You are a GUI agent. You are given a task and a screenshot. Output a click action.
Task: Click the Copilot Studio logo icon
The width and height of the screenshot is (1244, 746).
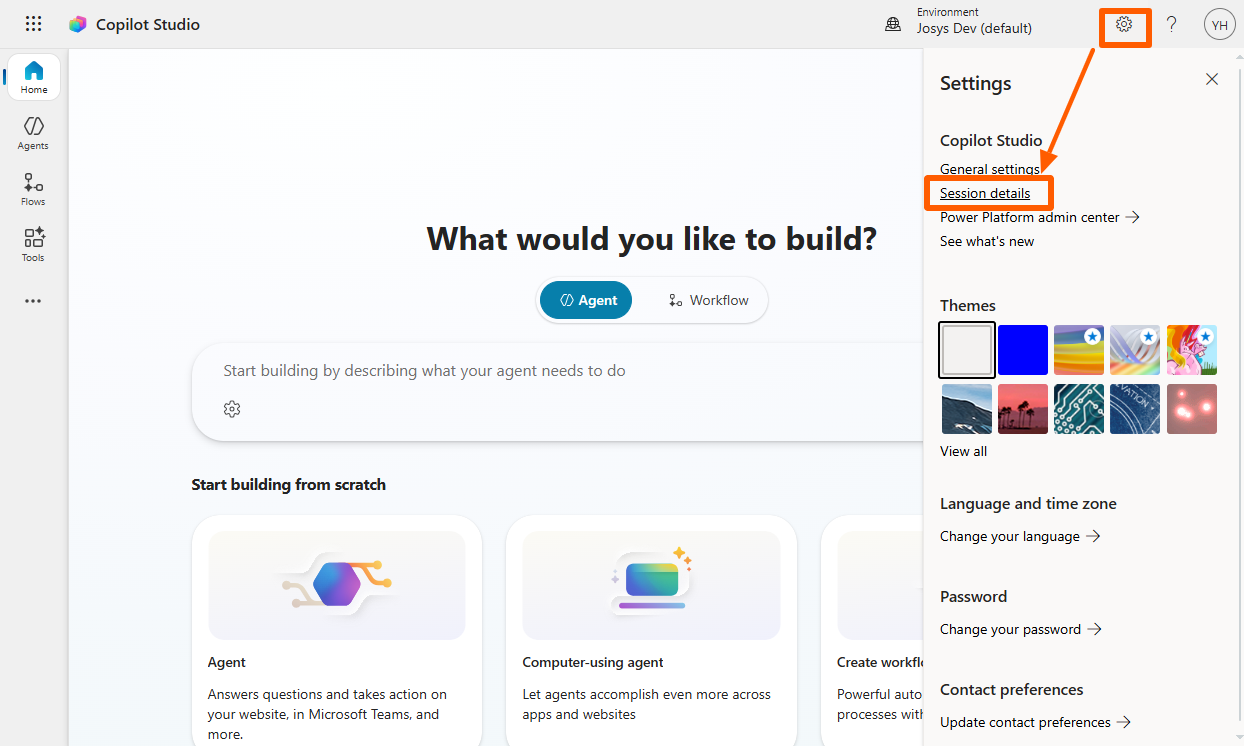click(77, 24)
